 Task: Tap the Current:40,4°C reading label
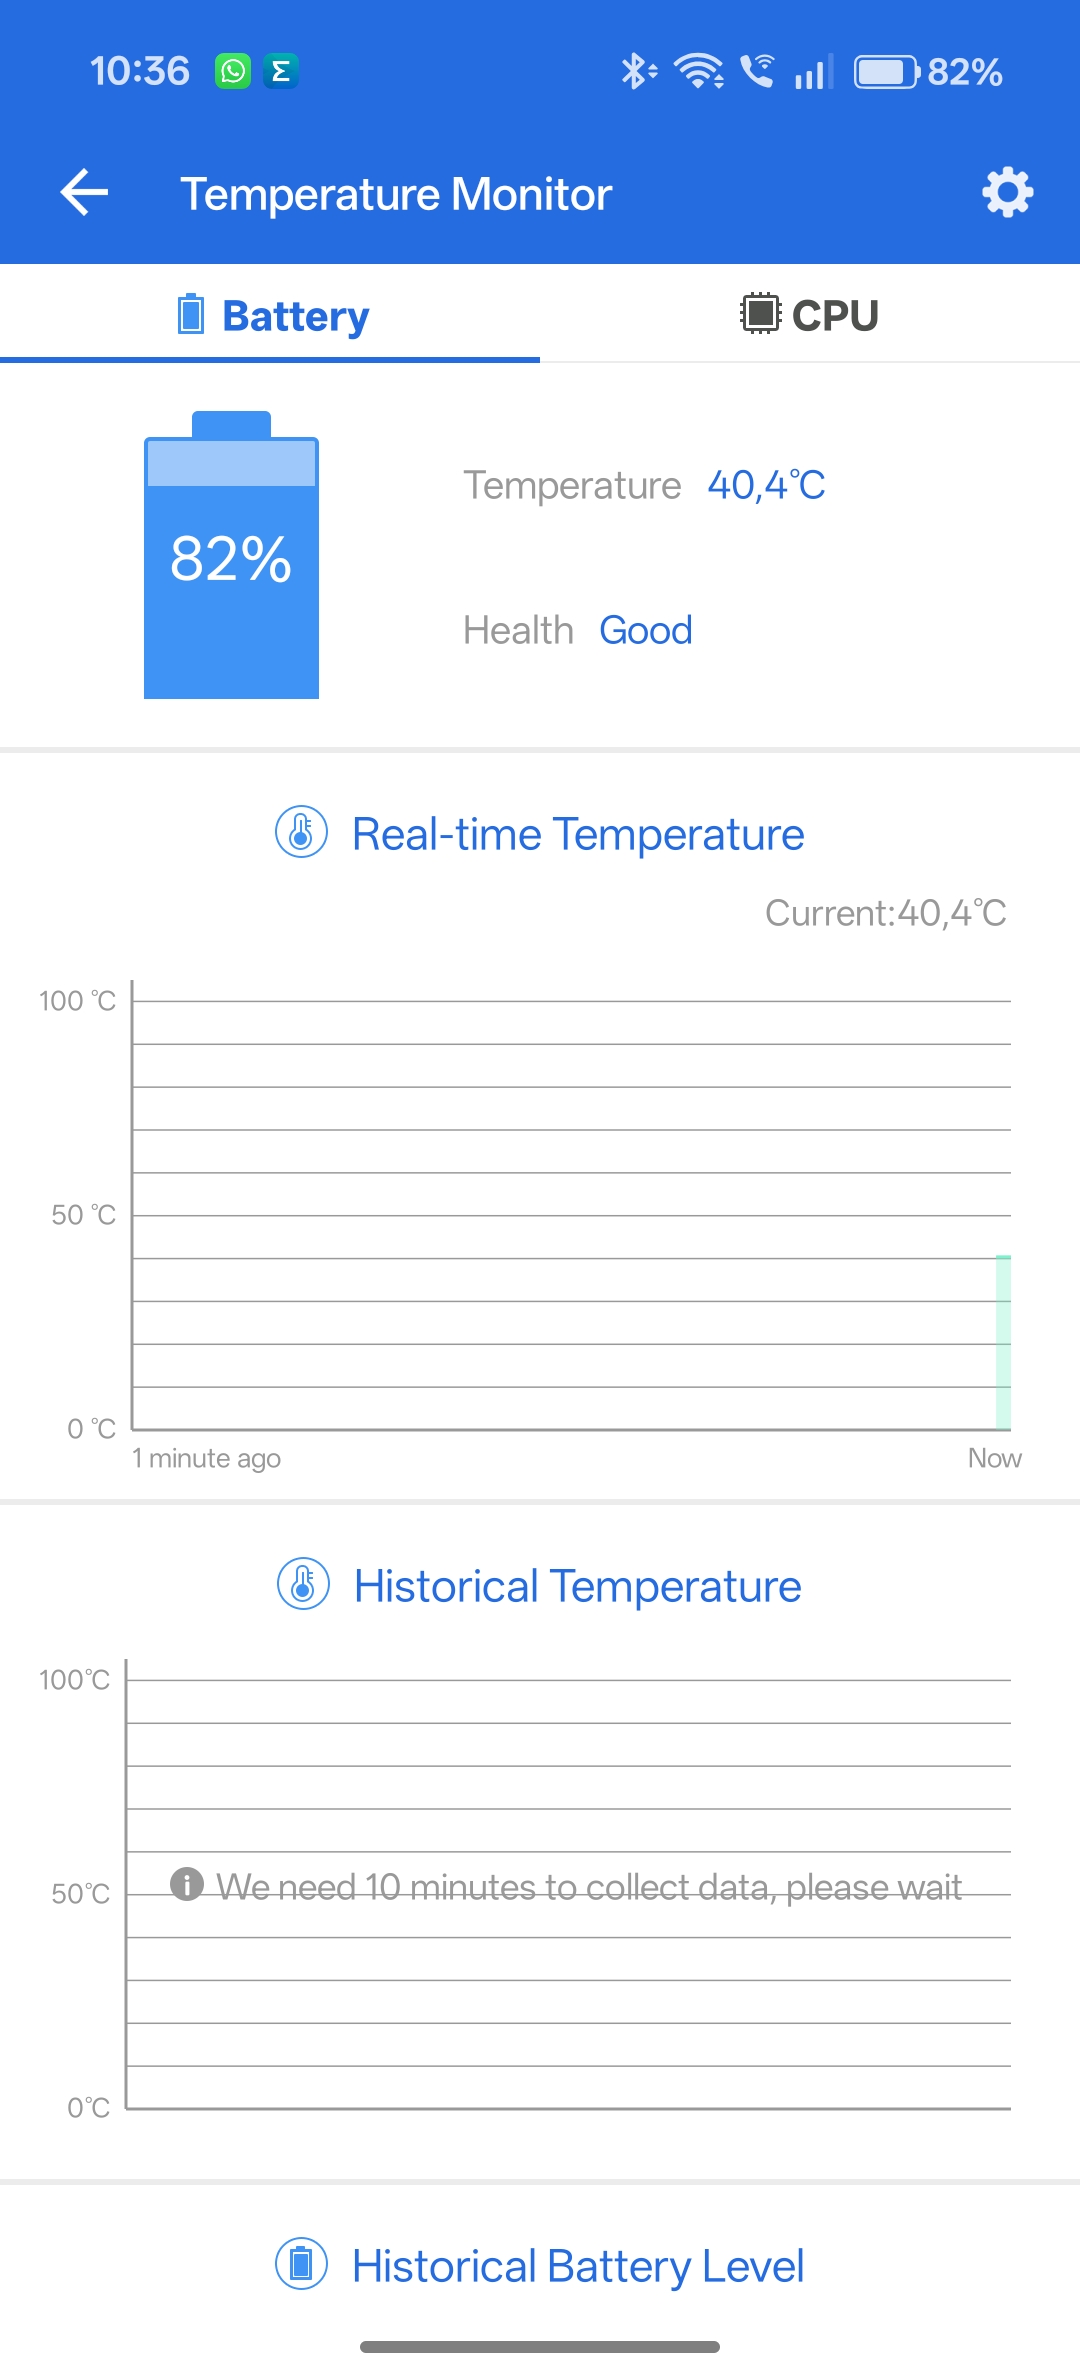(885, 913)
